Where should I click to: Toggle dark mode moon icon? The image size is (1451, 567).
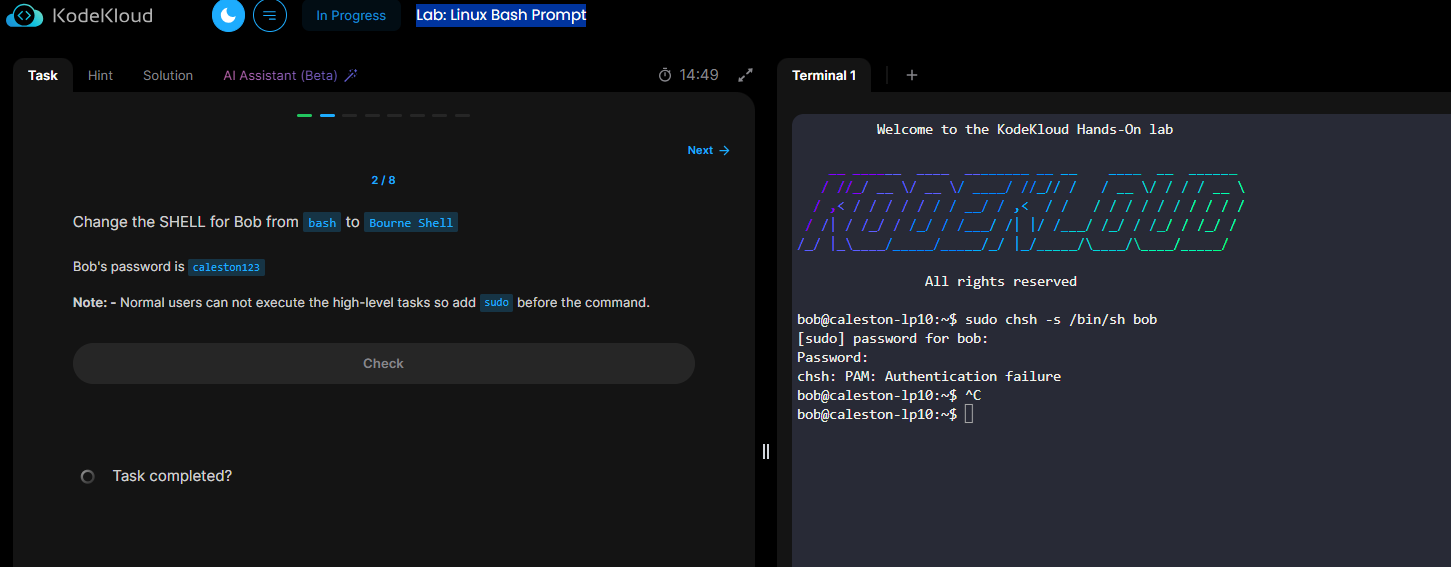click(228, 16)
